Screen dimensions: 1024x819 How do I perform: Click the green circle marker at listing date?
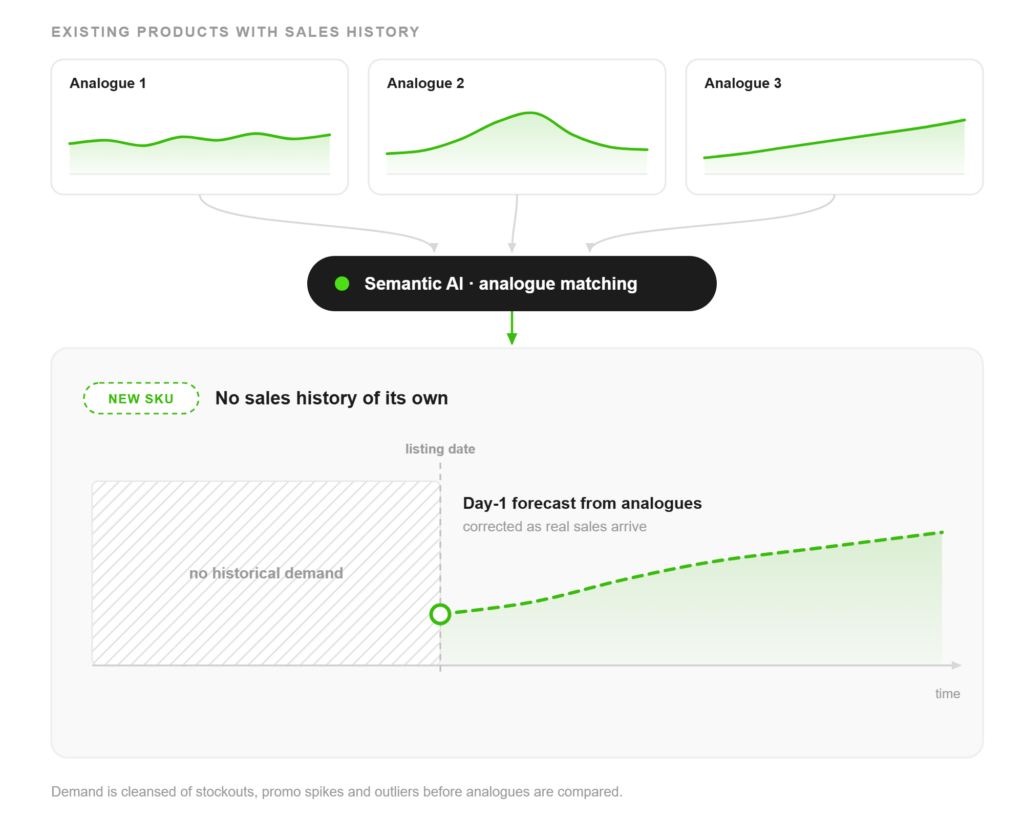click(x=440, y=614)
